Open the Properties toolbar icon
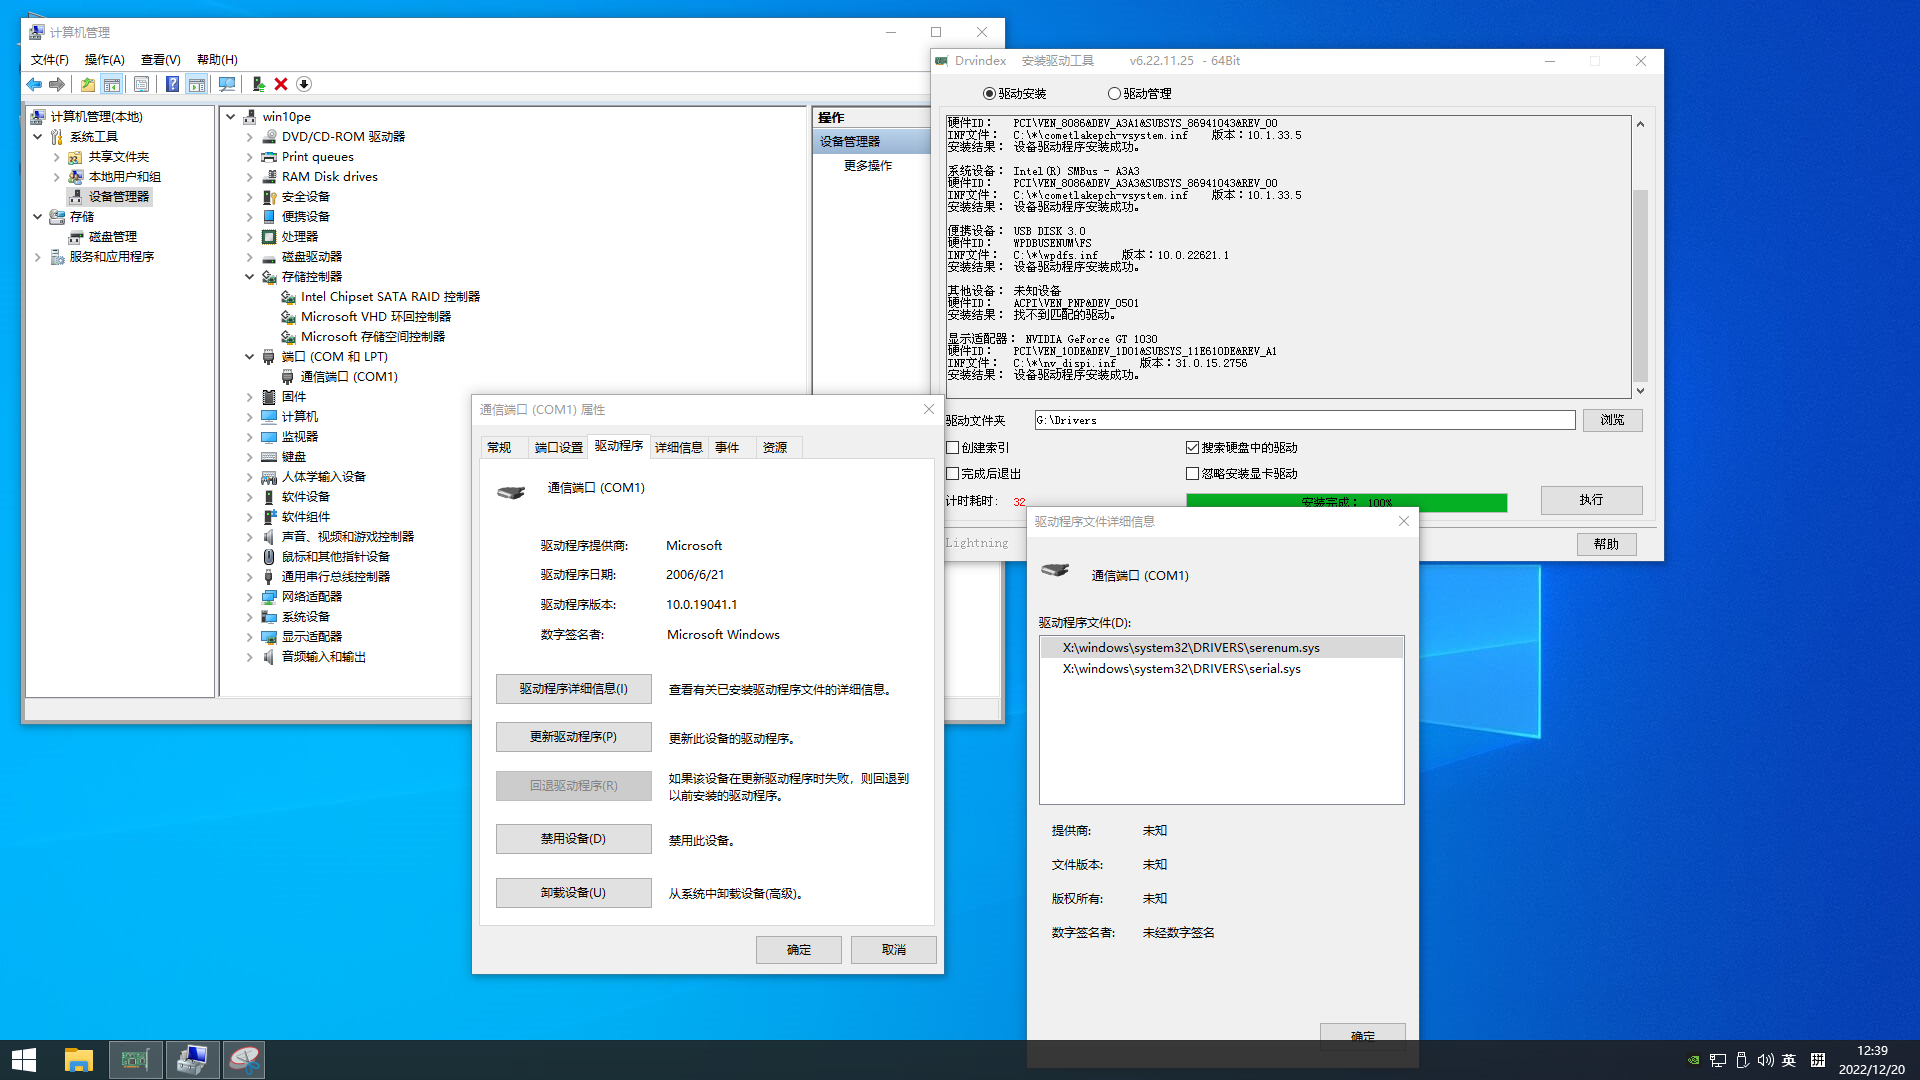Image resolution: width=1920 pixels, height=1080 pixels. 141,85
